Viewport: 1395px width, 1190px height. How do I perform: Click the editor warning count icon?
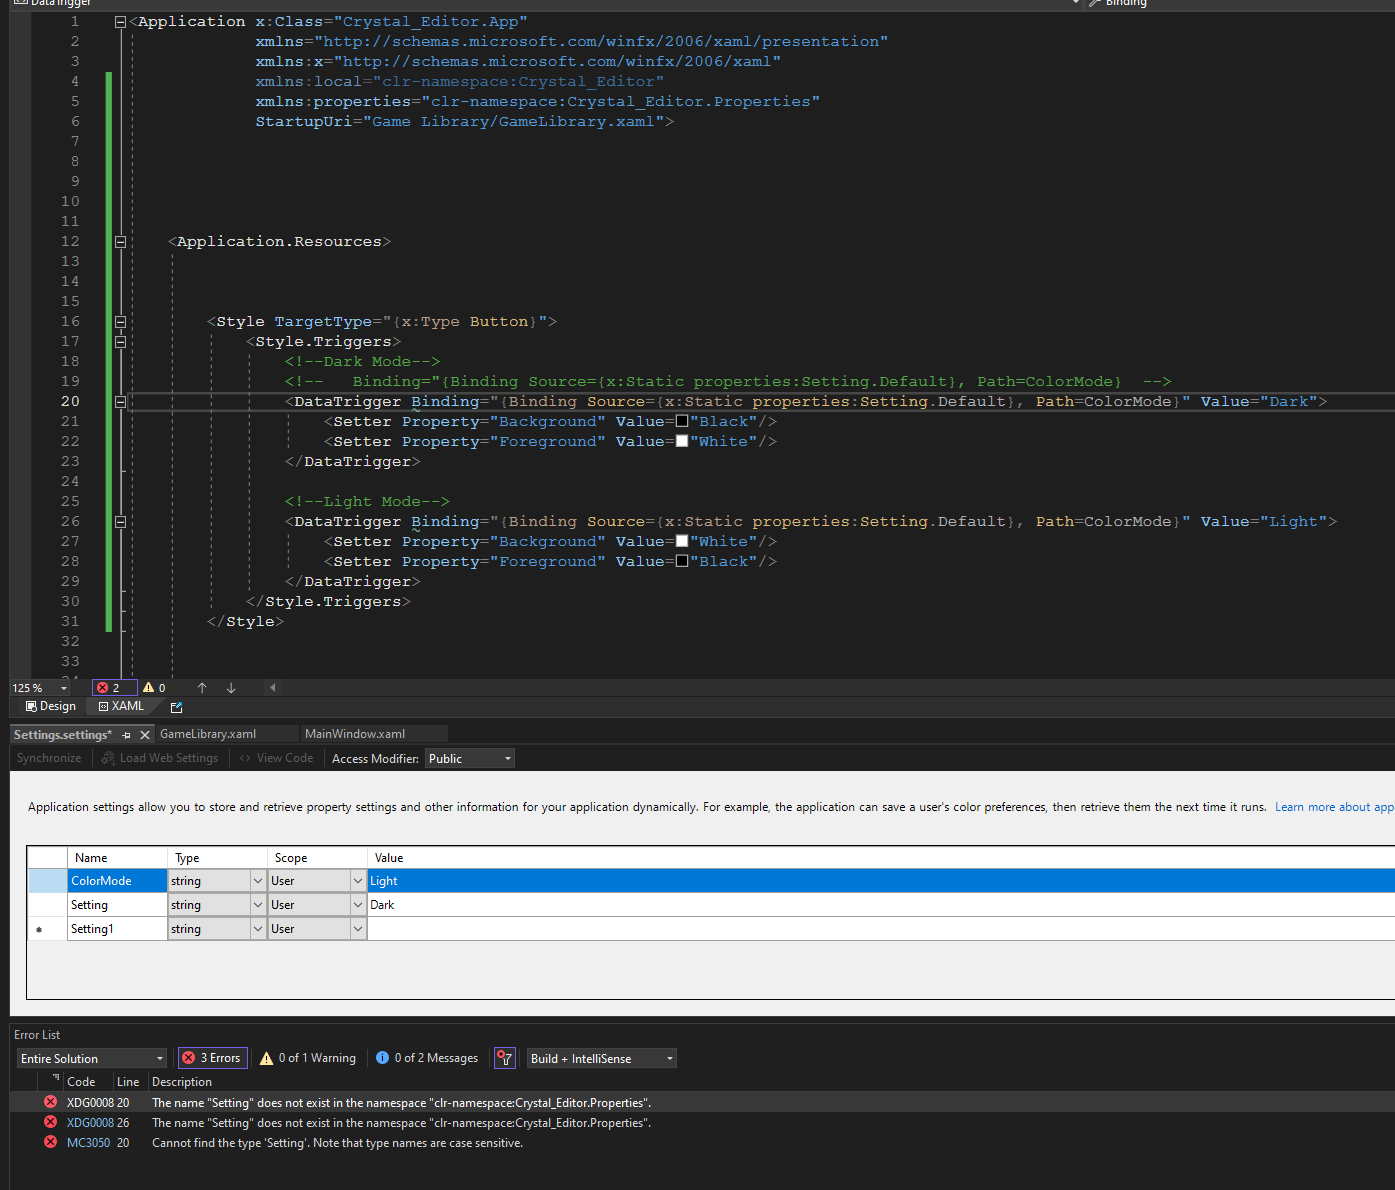pyautogui.click(x=149, y=688)
